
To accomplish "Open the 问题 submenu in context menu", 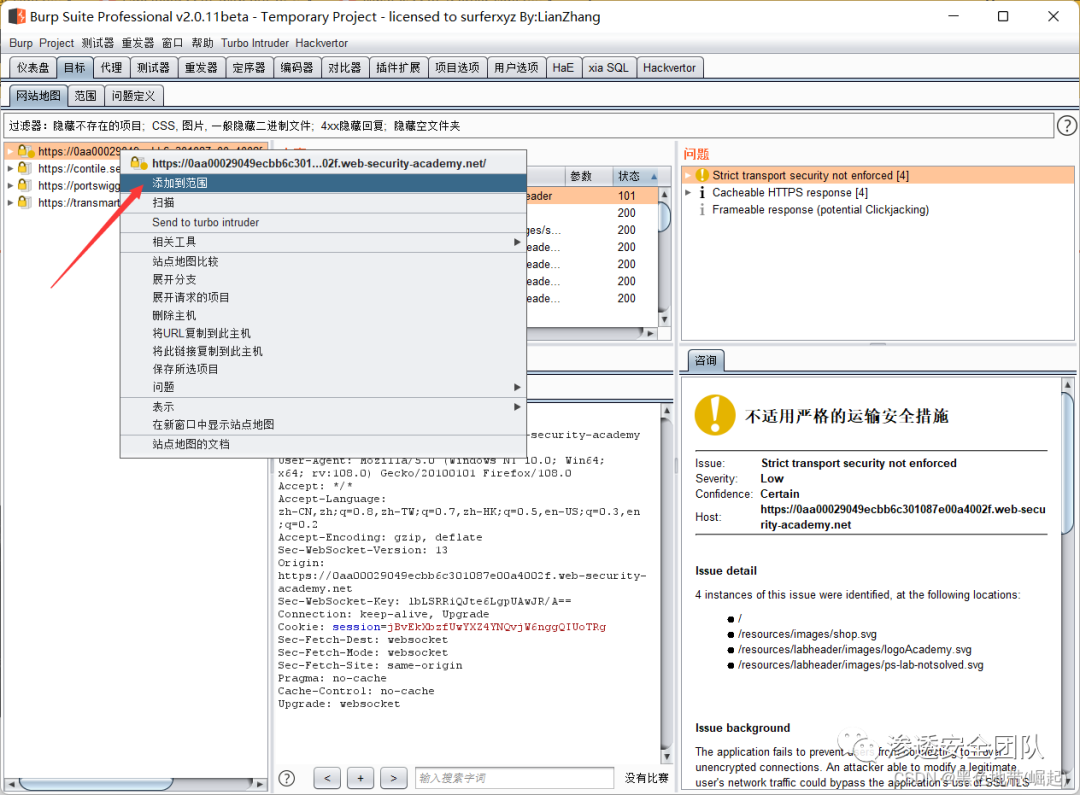I will click(x=323, y=387).
